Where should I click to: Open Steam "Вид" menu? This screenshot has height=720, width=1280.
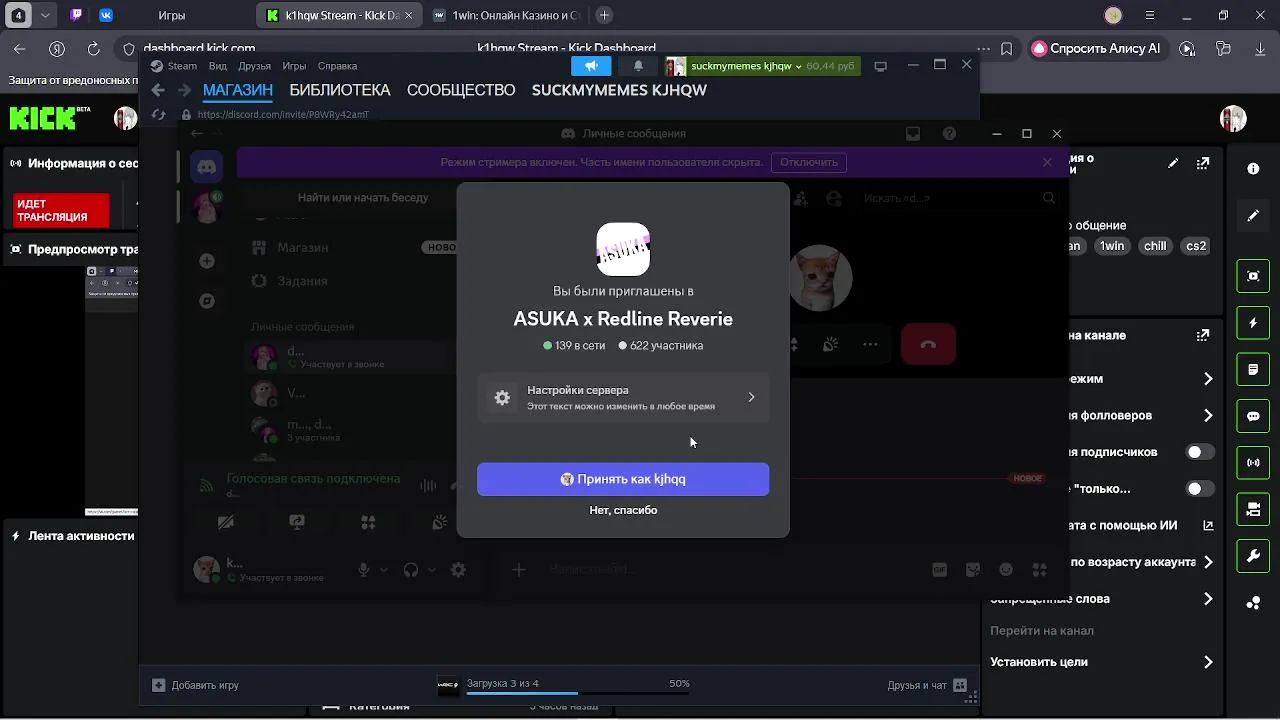tap(218, 66)
